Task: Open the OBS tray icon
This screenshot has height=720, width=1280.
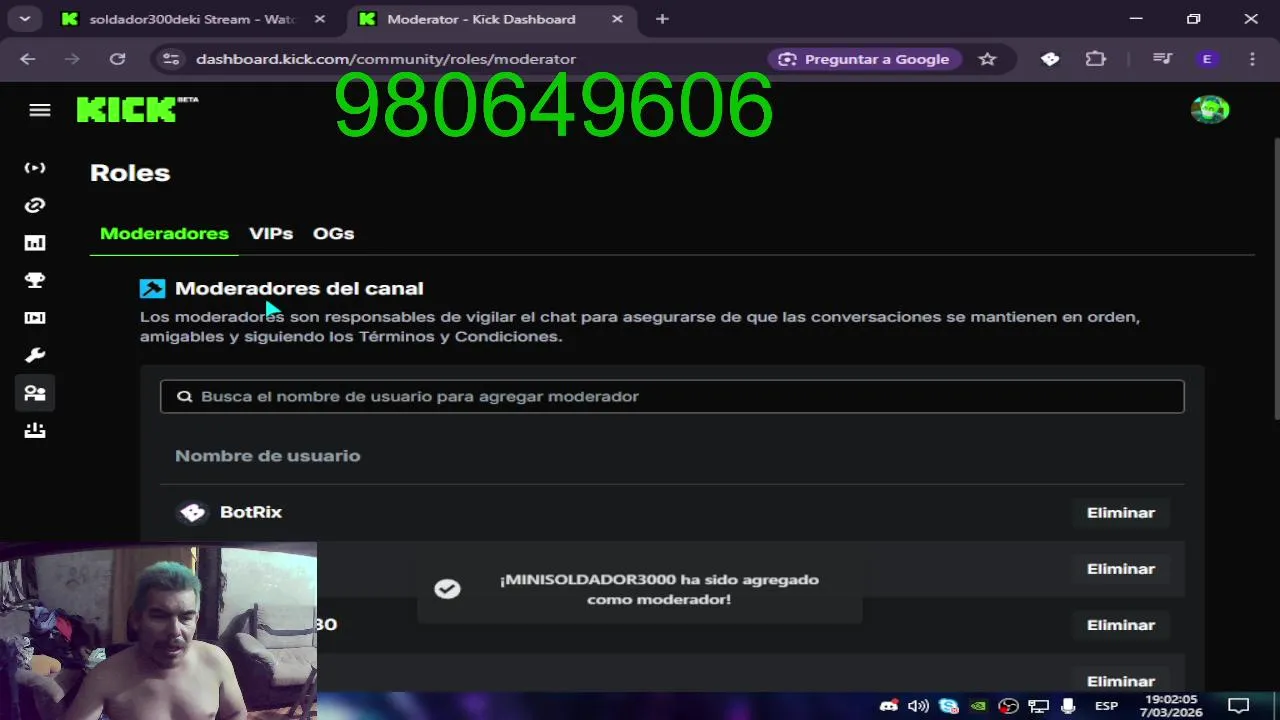Action: point(1009,706)
